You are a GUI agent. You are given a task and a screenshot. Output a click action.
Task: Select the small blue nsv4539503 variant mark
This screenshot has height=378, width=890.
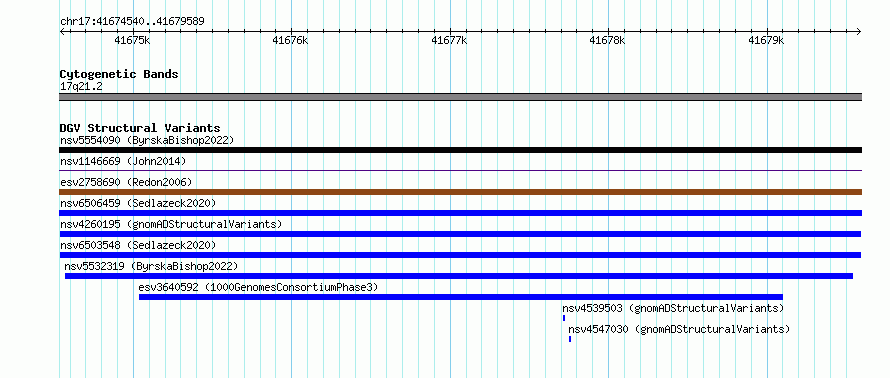tap(564, 318)
